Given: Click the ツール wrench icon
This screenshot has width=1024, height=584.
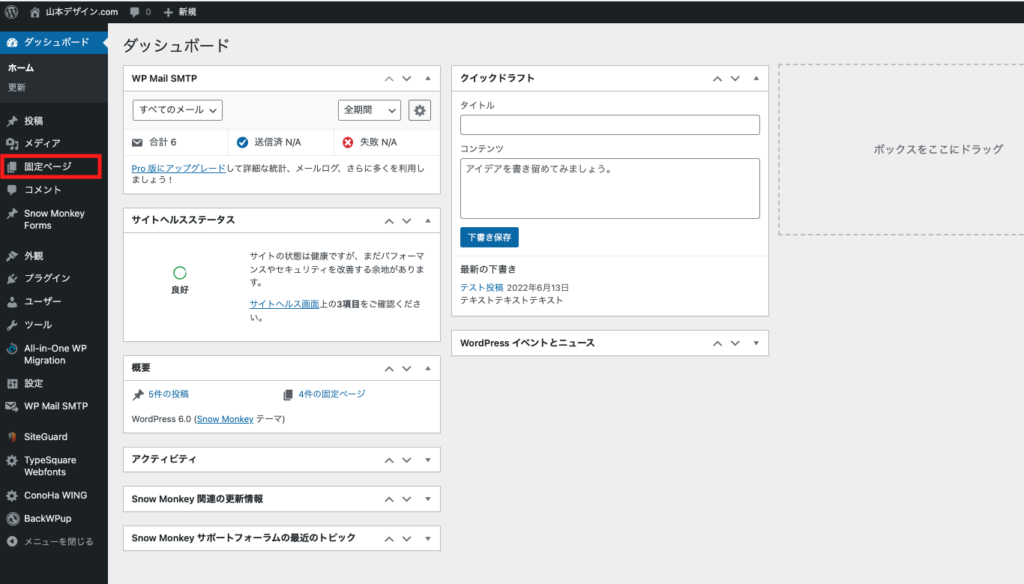Looking at the screenshot, I should (12, 325).
